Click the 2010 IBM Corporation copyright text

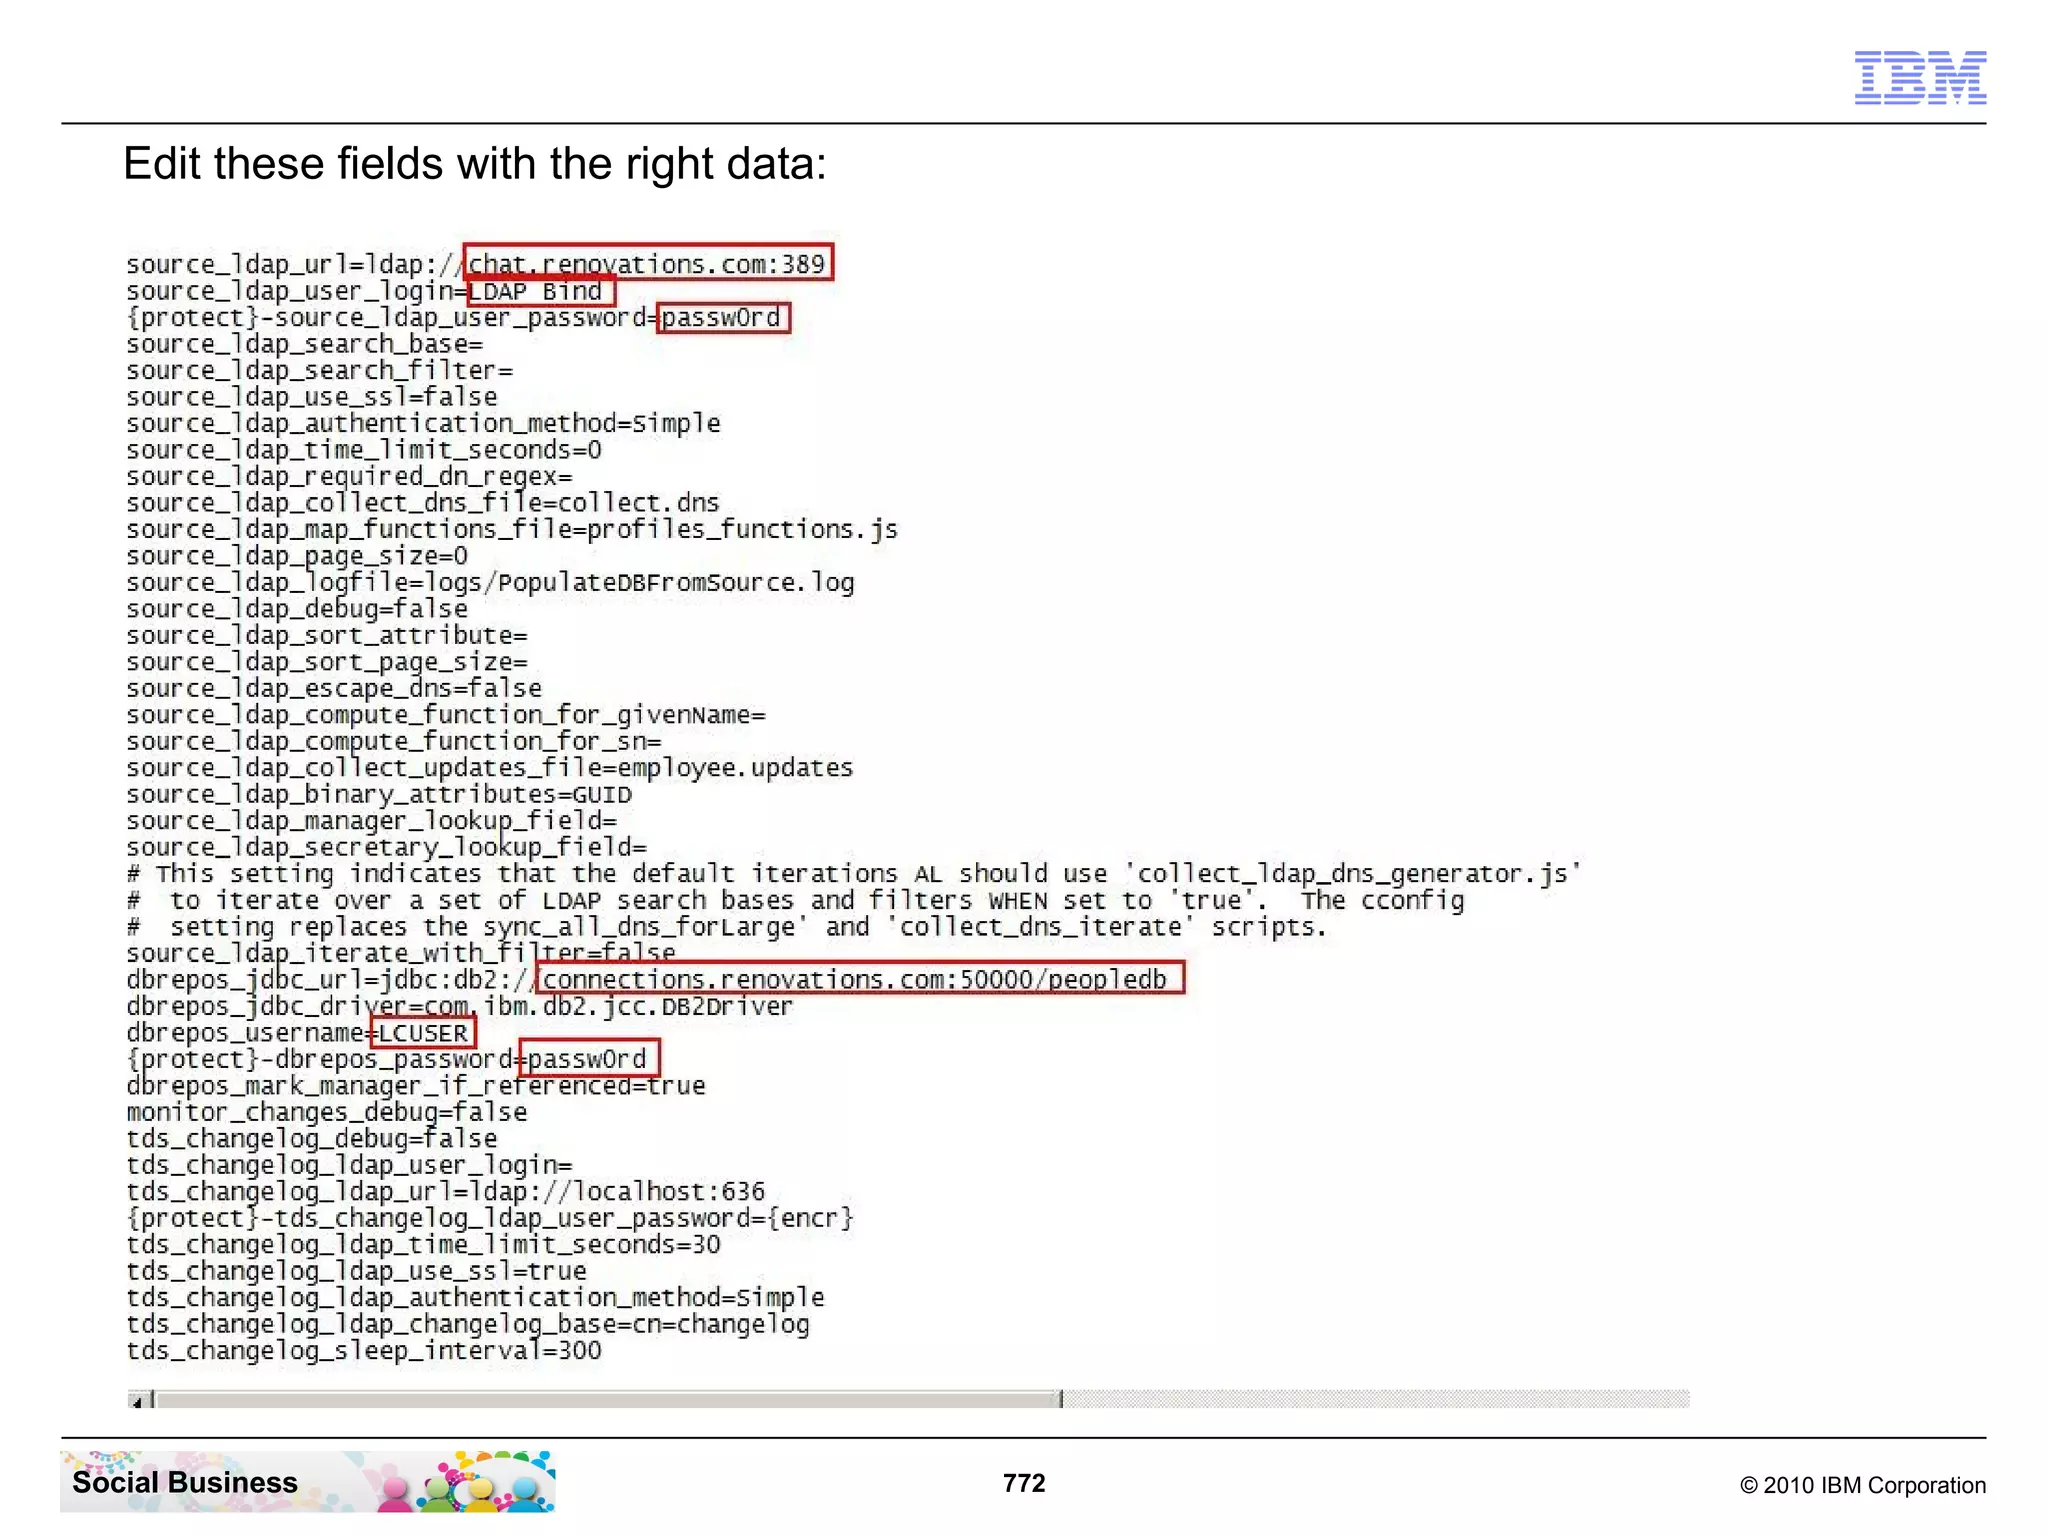[1862, 1485]
